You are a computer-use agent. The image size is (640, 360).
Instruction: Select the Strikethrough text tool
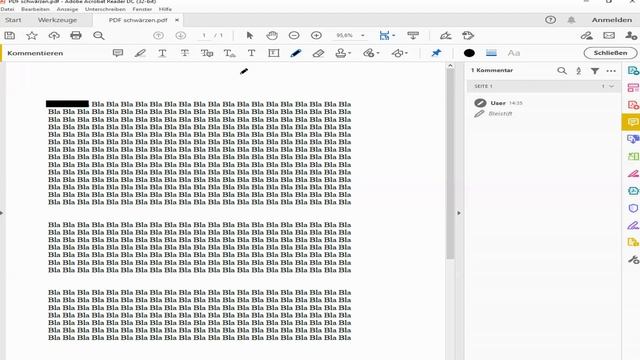184,53
